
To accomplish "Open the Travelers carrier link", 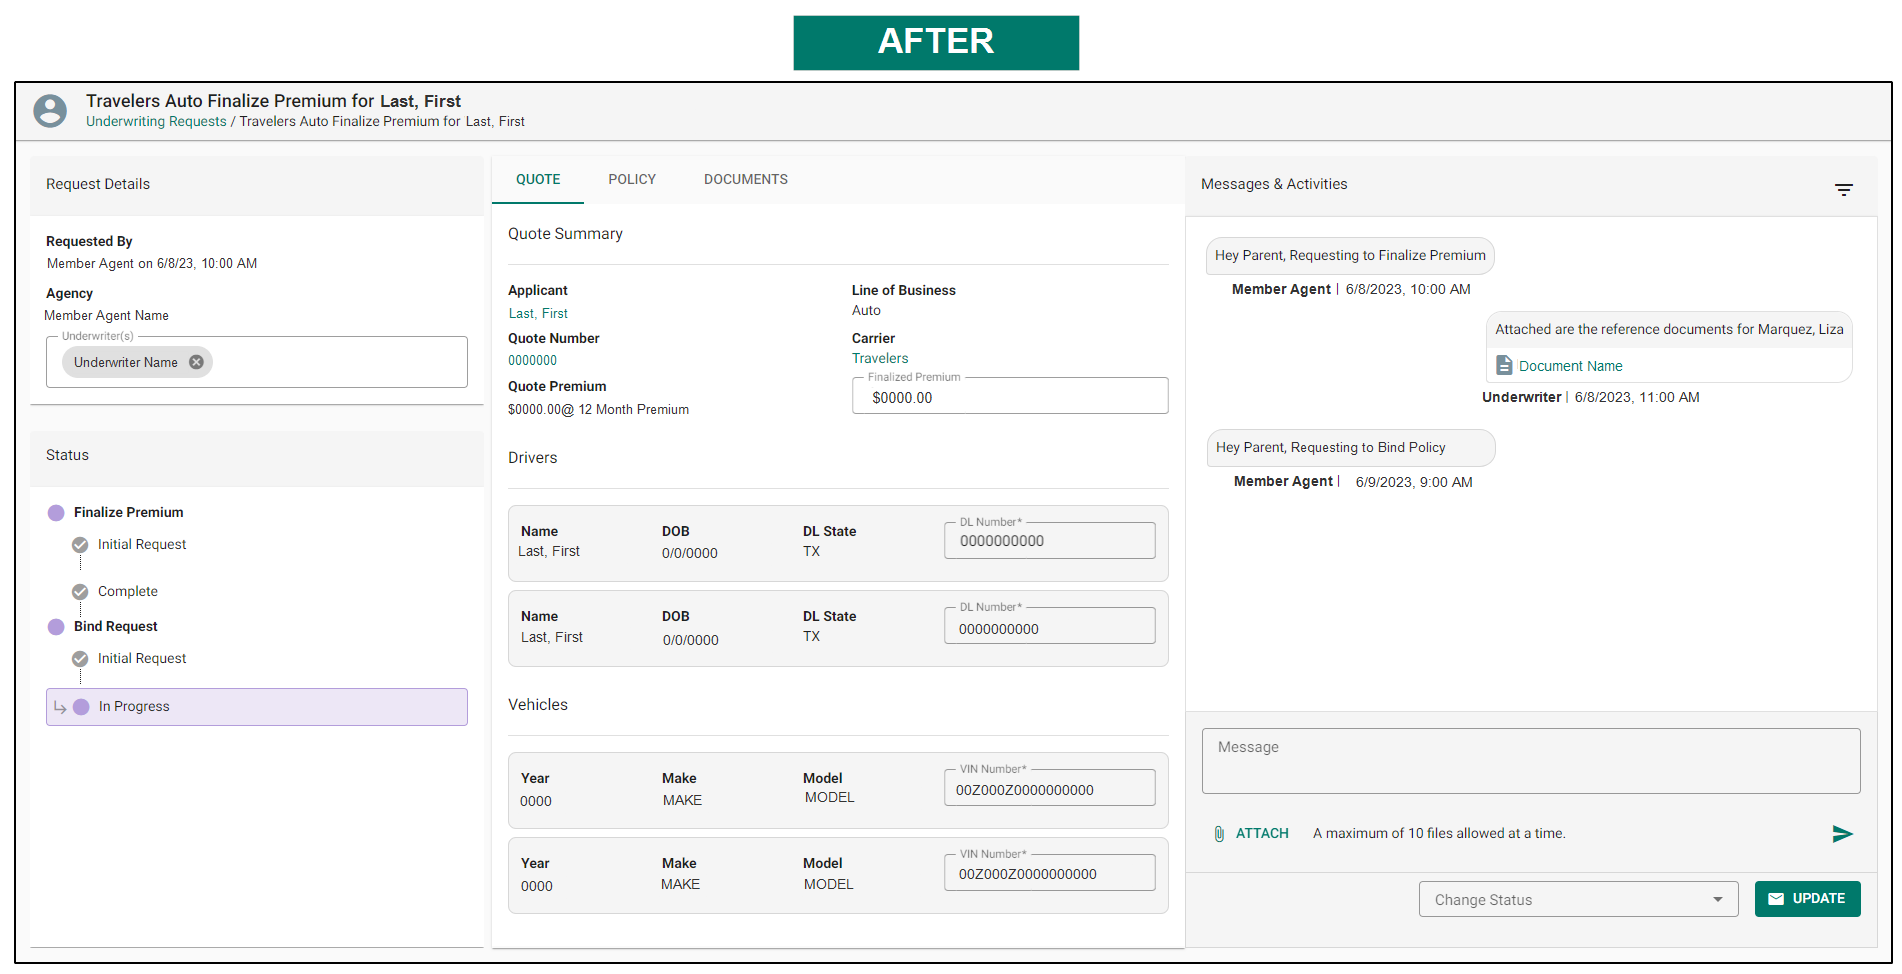I will 880,358.
